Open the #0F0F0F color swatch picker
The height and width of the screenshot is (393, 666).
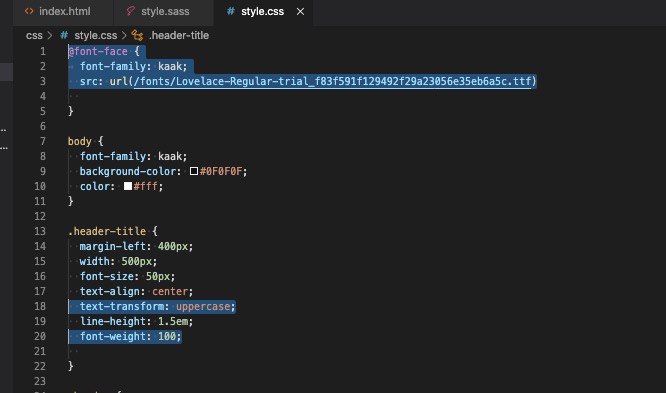pyautogui.click(x=194, y=171)
